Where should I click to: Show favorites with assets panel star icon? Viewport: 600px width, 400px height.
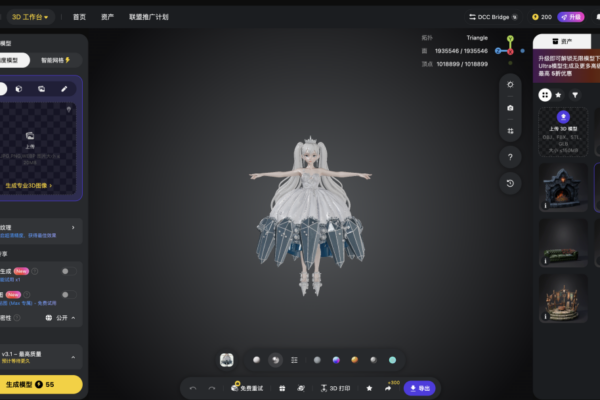558,95
